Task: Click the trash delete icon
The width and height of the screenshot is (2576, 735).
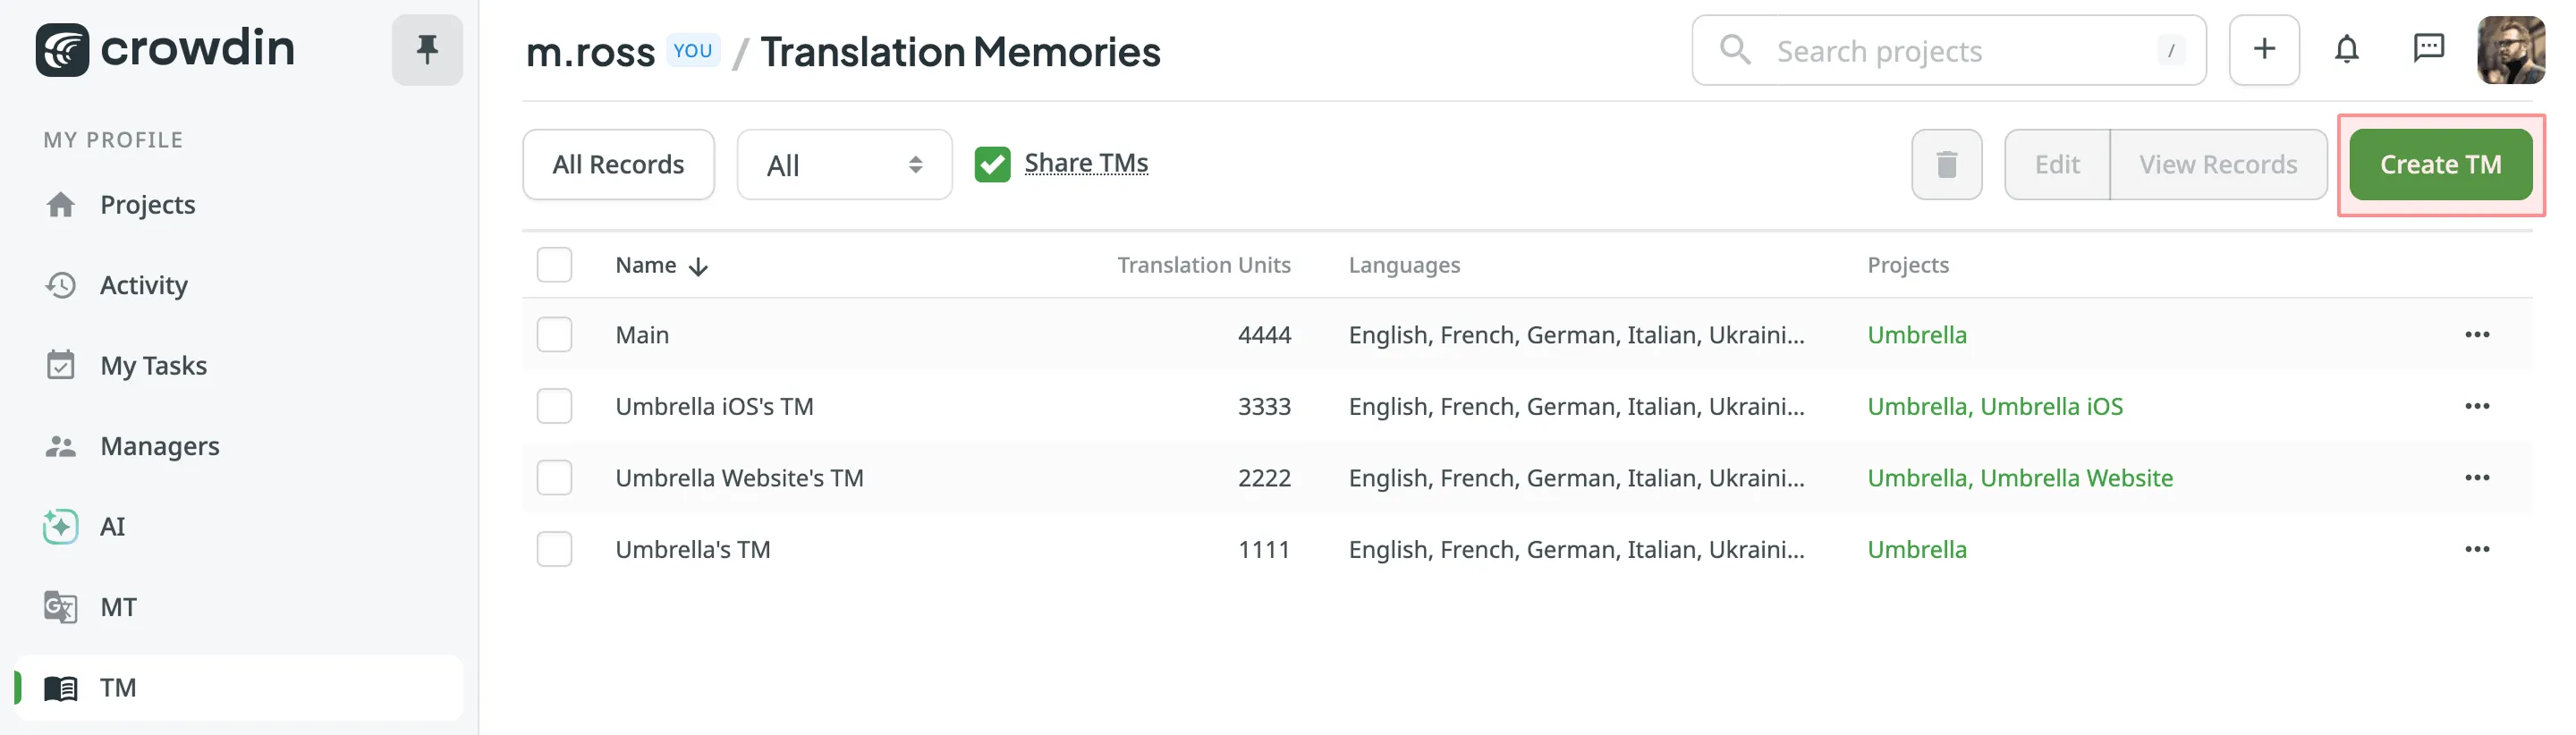Action: coord(1946,164)
